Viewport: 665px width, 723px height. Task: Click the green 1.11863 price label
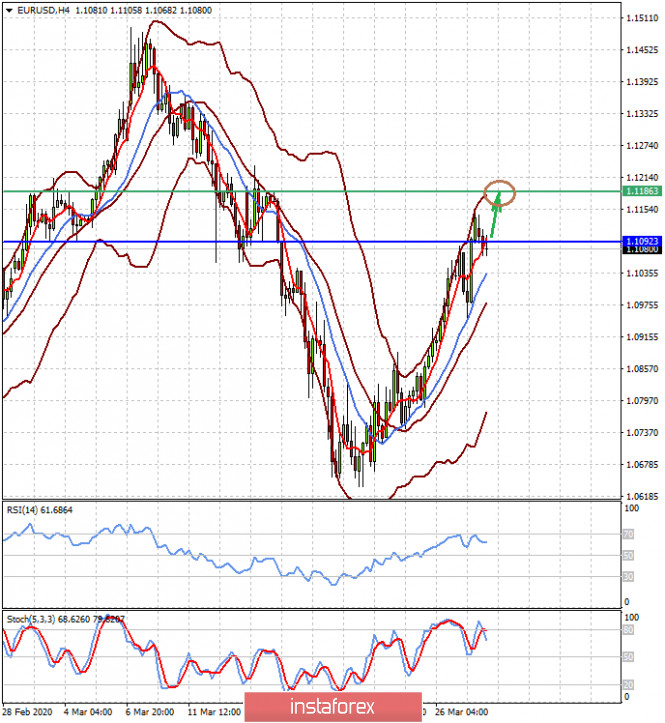639,190
